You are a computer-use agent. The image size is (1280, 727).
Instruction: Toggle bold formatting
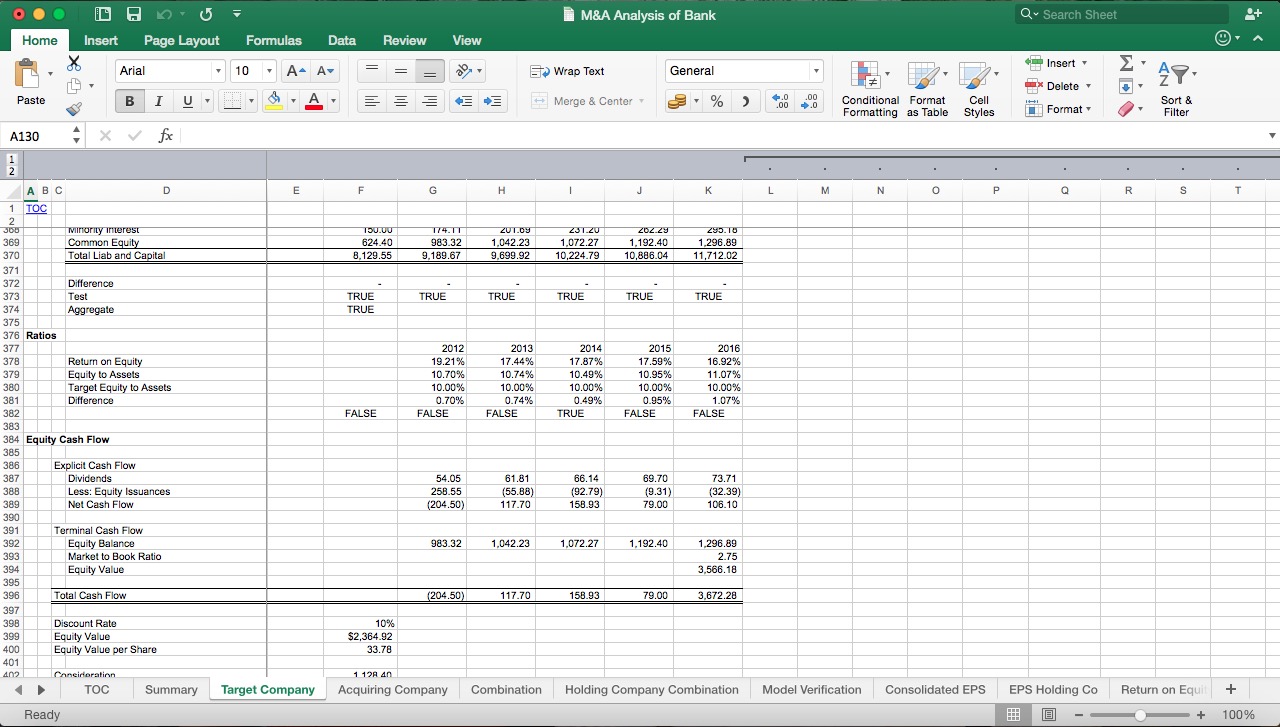click(x=128, y=101)
